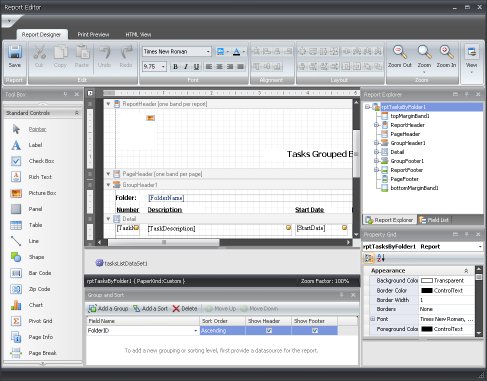Open the font size dropdown
The image size is (487, 381).
coord(163,67)
